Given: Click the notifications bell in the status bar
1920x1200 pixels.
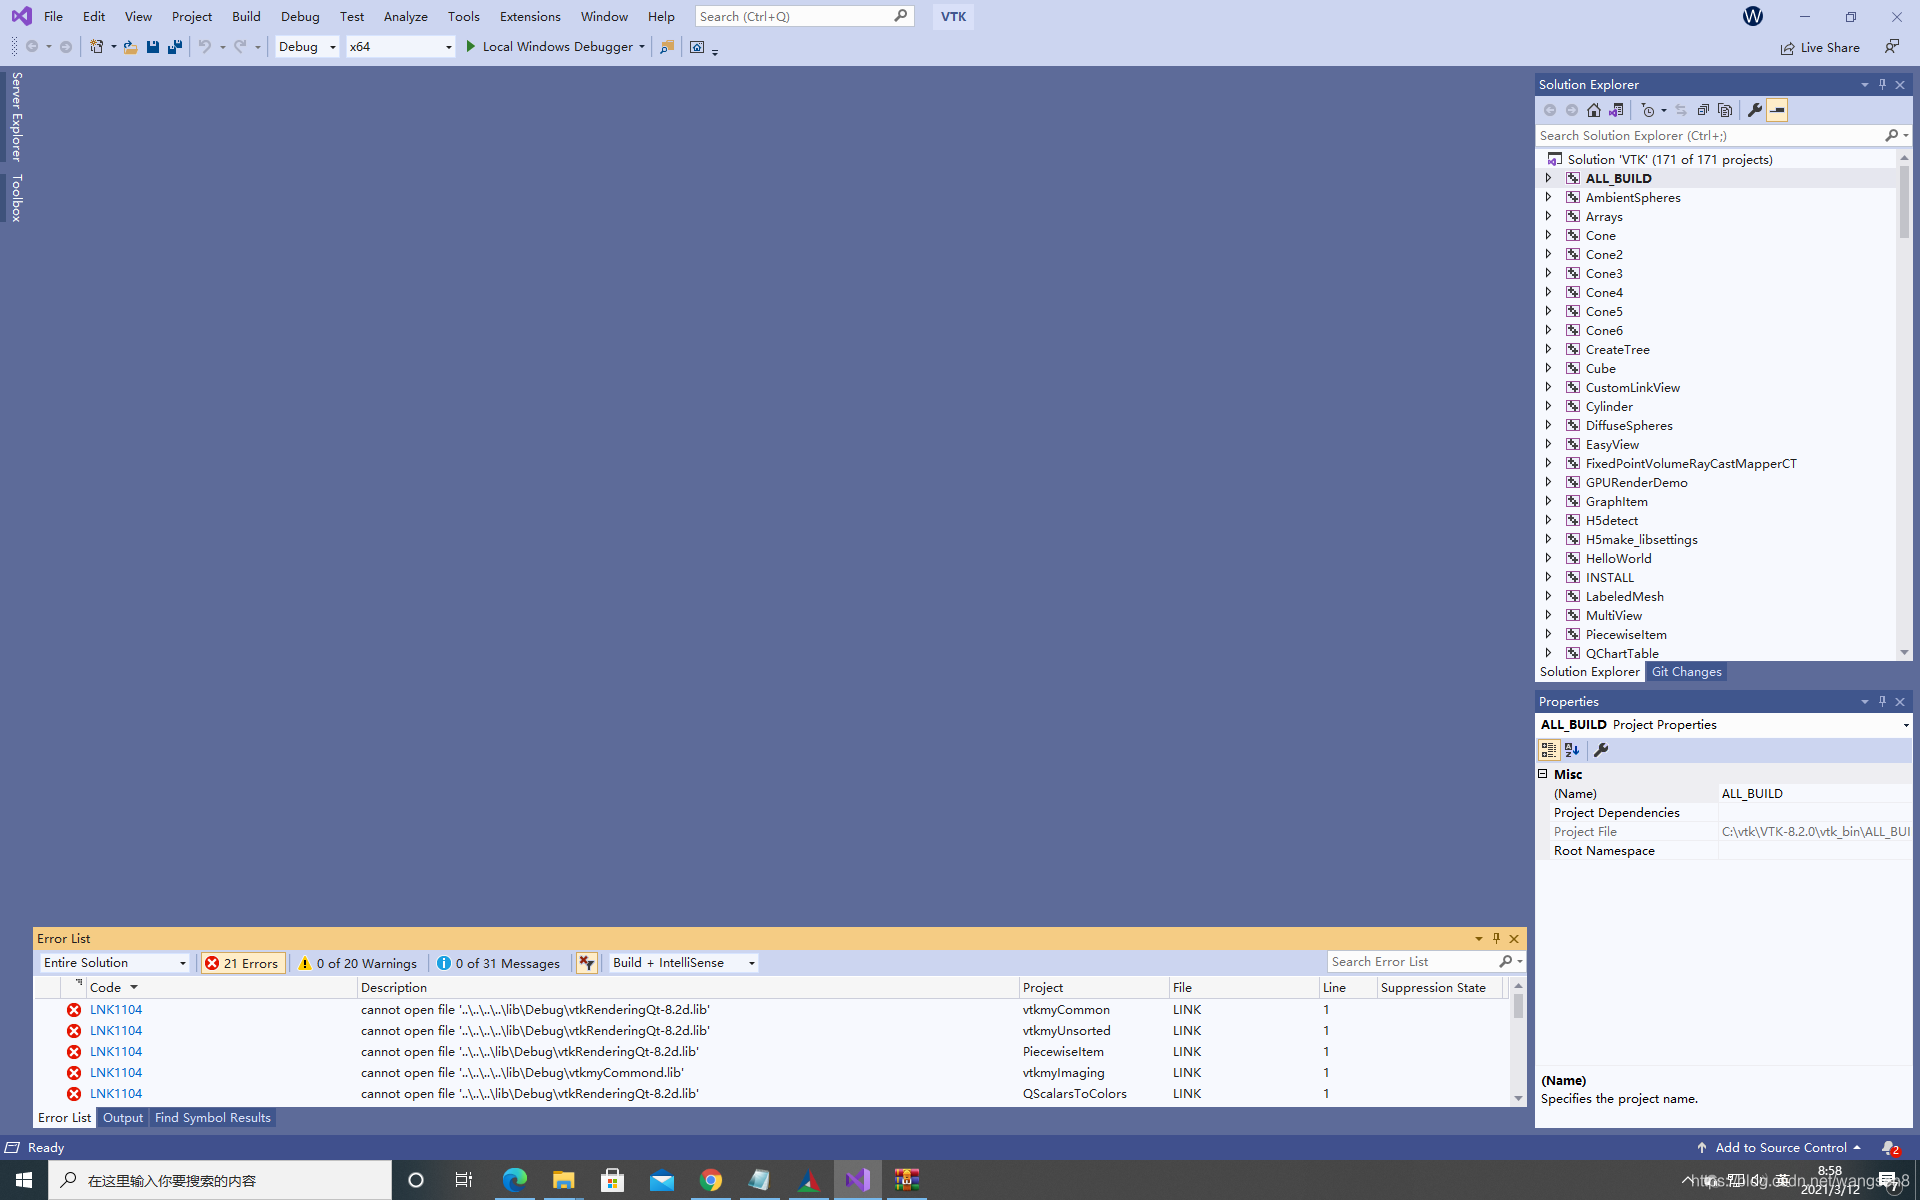Looking at the screenshot, I should [1889, 1148].
